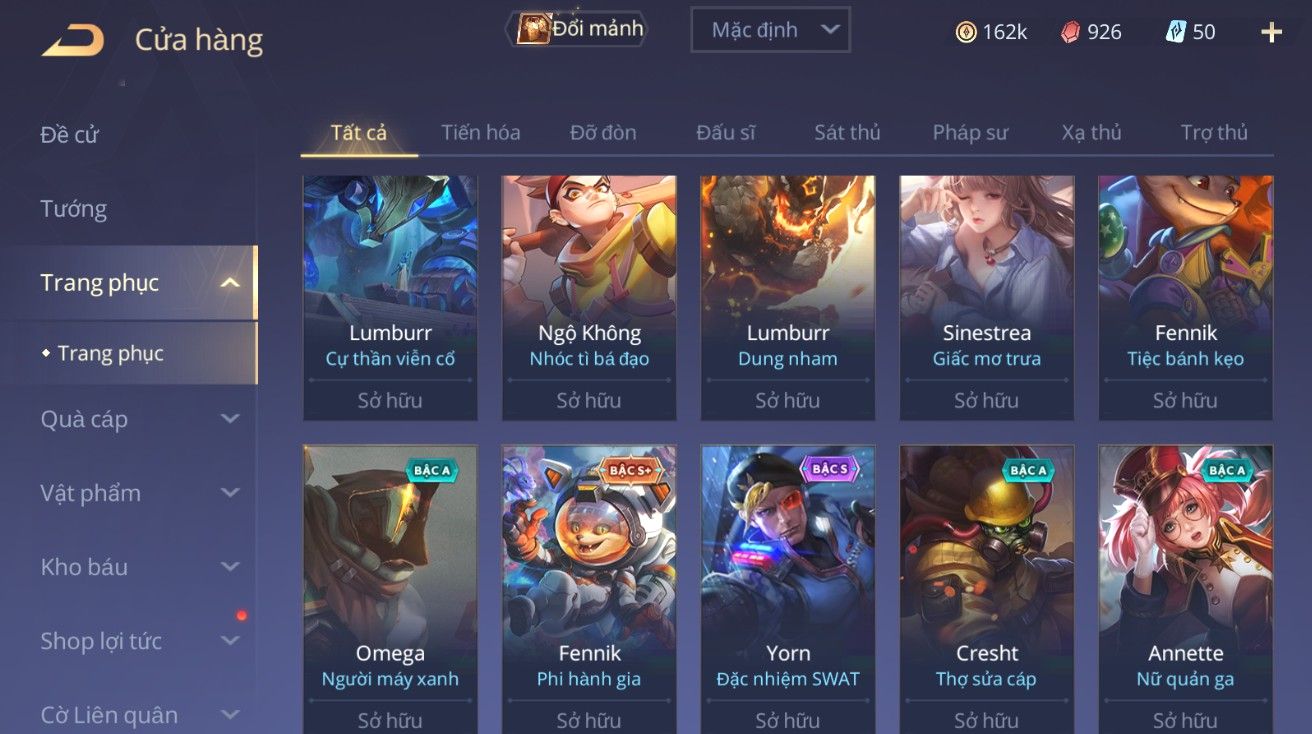Open the Tướng sidebar menu item

pos(73,209)
